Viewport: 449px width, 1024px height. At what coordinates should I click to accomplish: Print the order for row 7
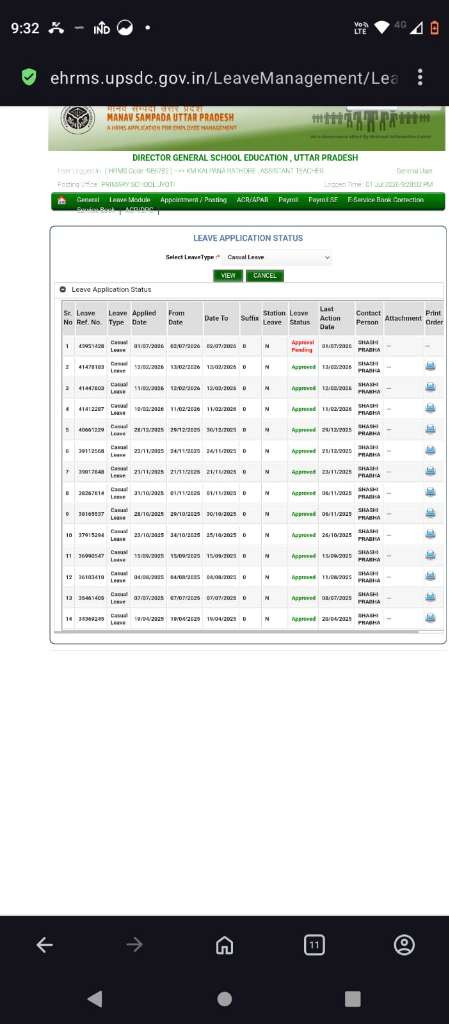430,471
